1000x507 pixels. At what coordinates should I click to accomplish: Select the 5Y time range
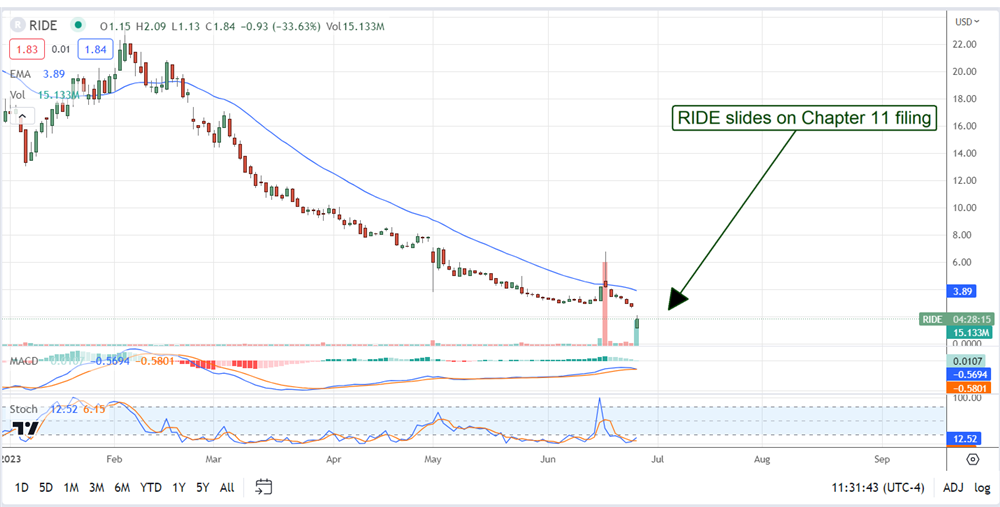click(x=203, y=488)
